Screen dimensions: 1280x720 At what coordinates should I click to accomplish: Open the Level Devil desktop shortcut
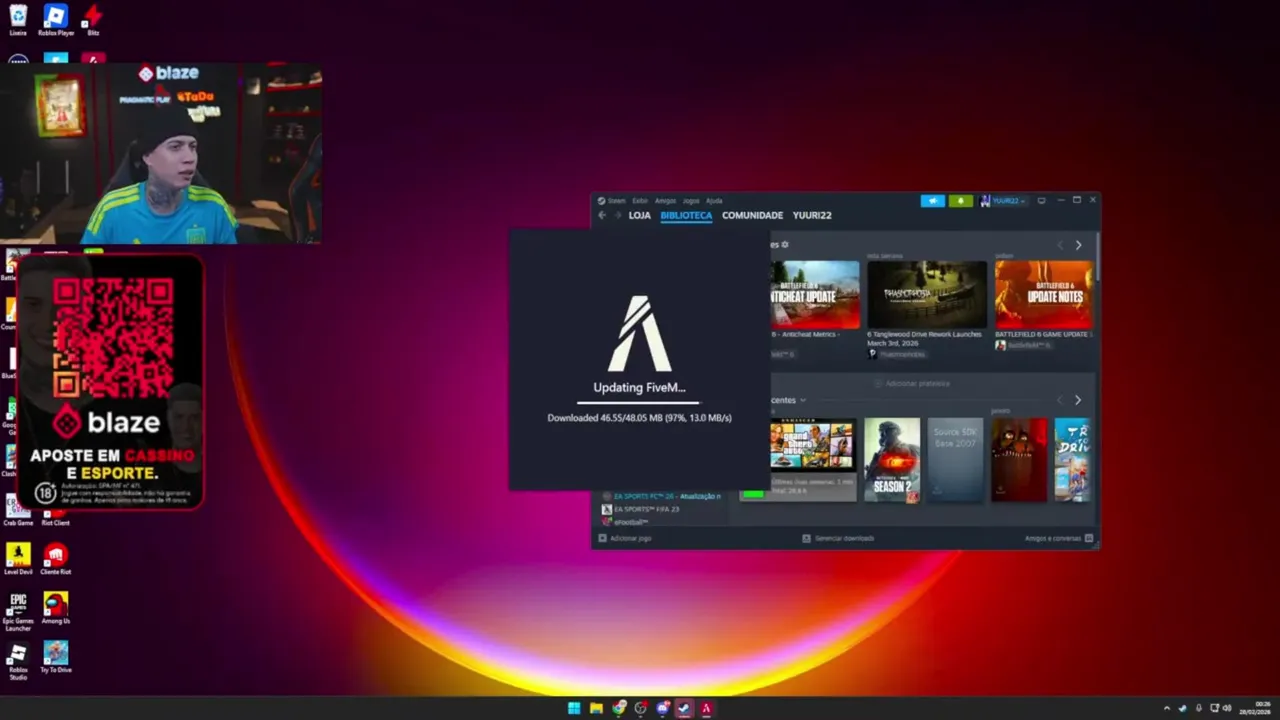tap(18, 558)
